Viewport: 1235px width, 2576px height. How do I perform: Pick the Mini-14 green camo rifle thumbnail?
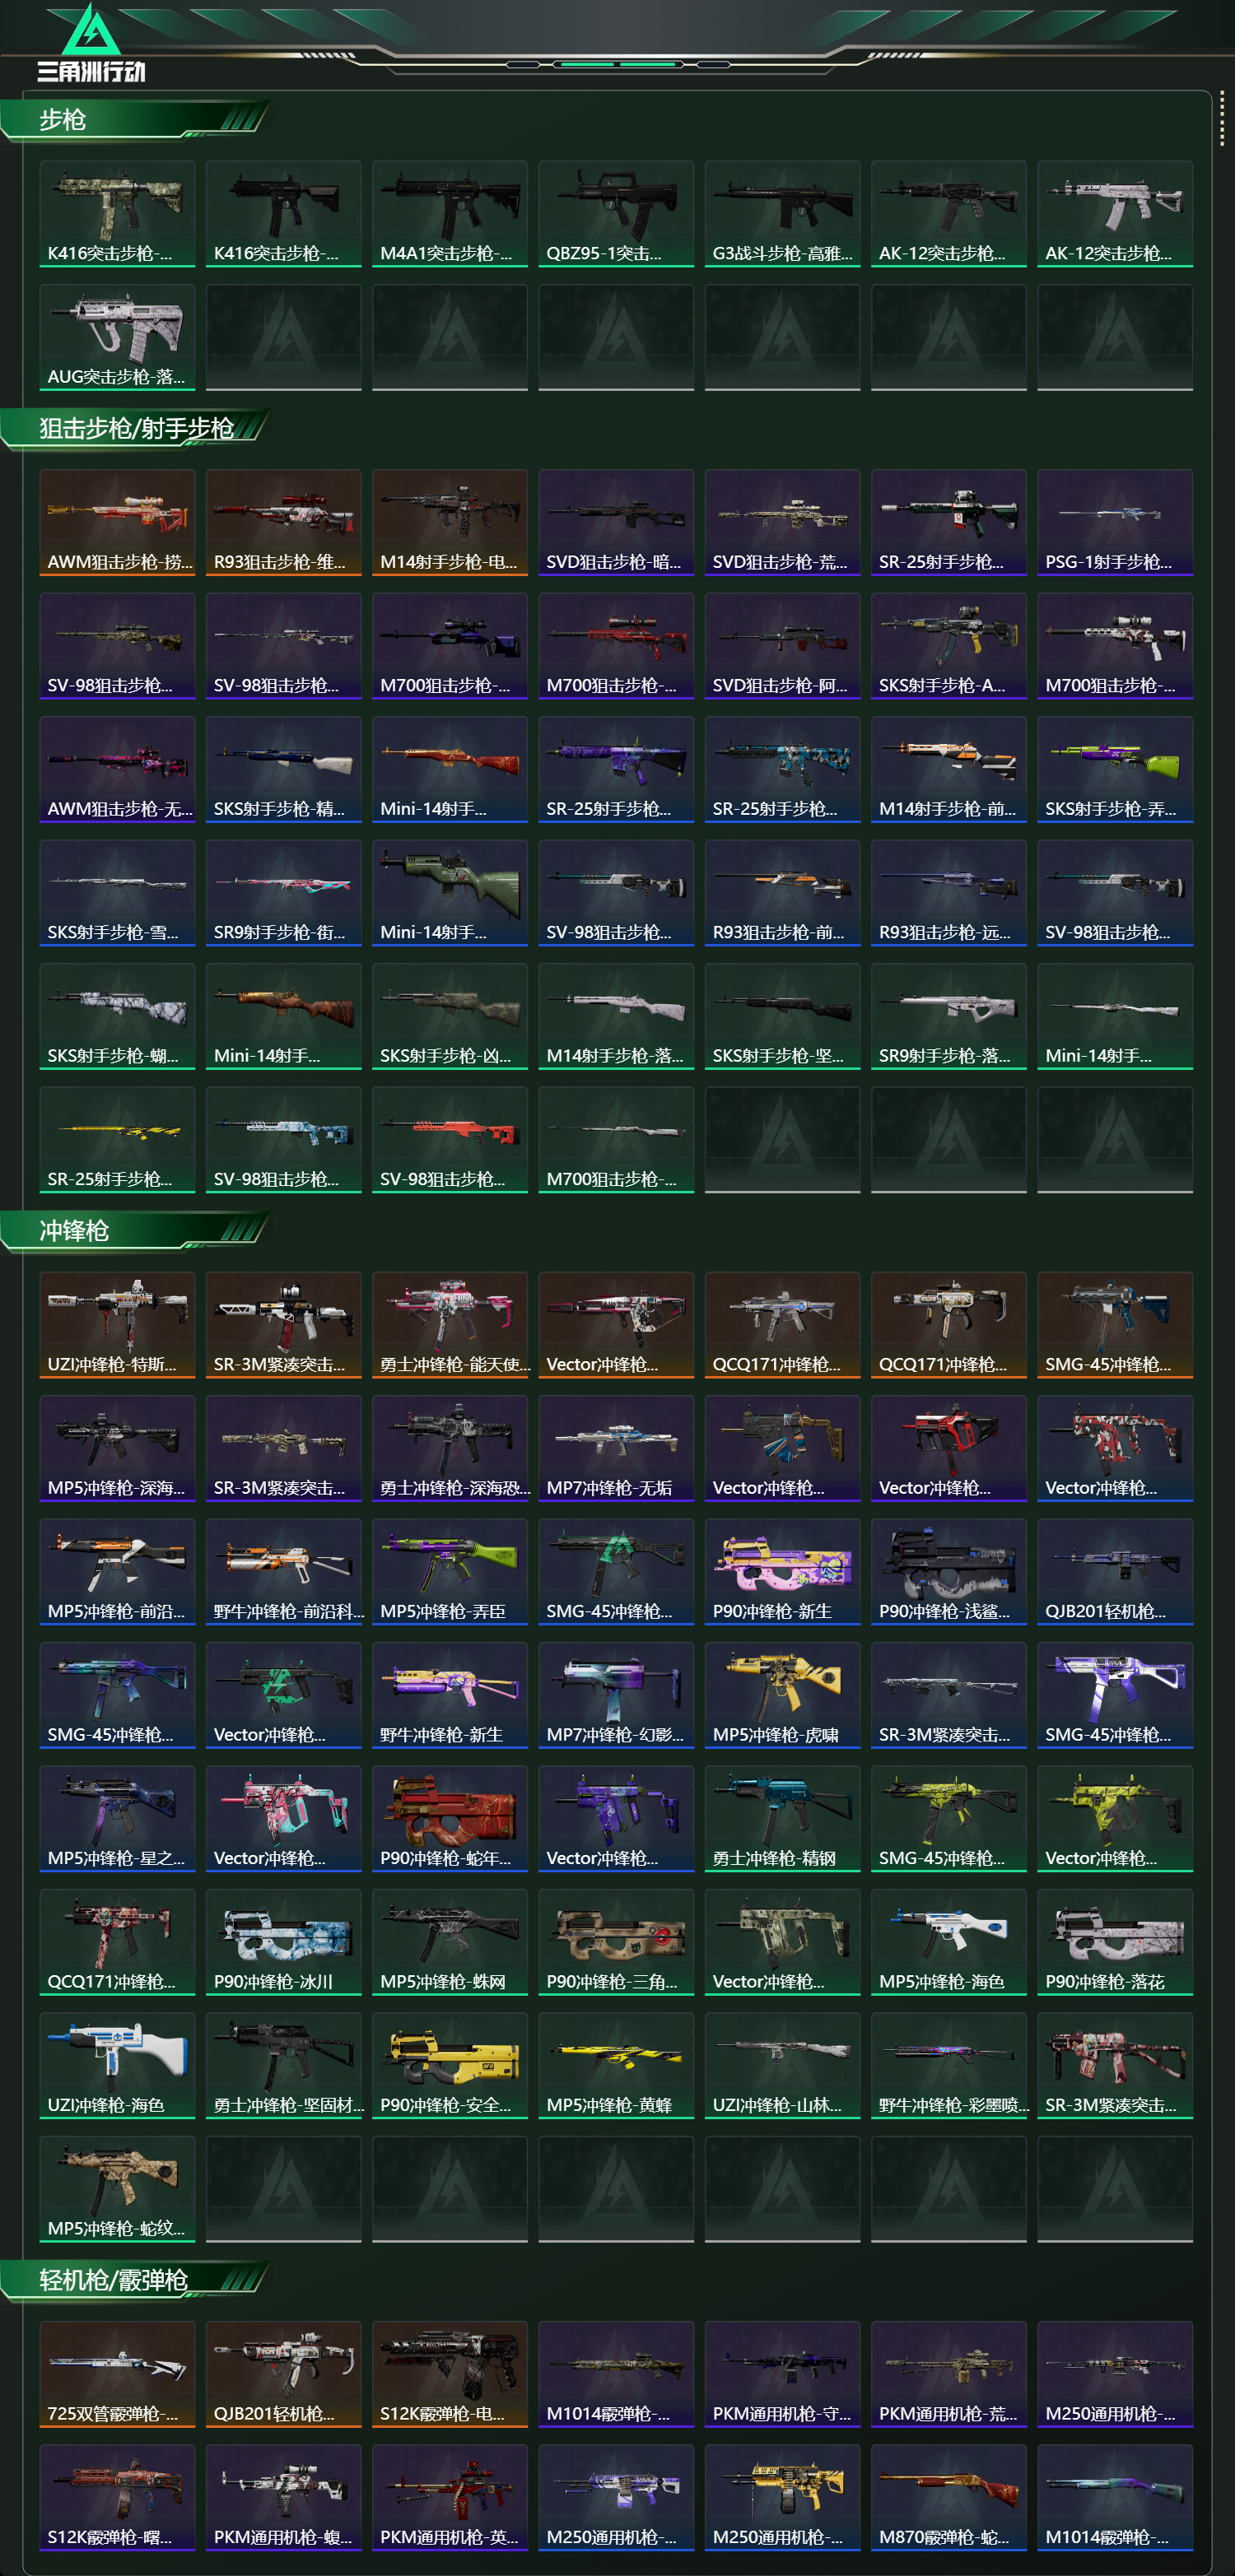[x=450, y=893]
